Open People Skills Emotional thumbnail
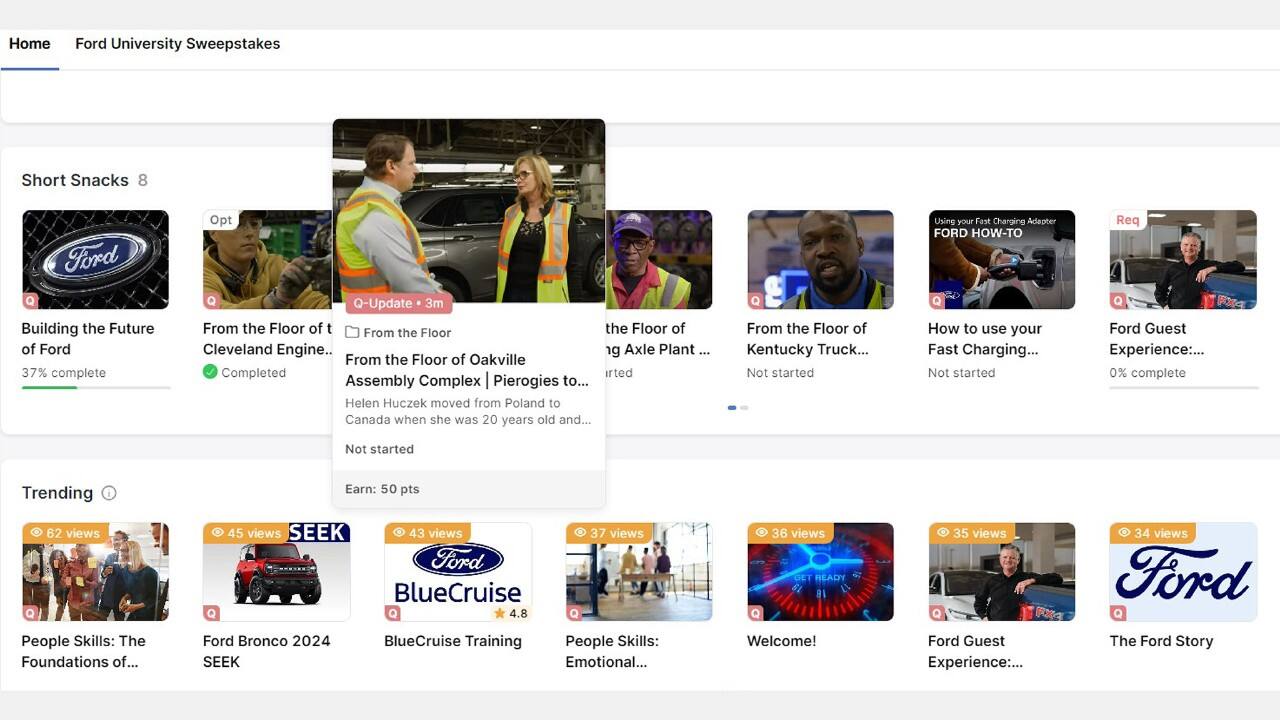1280x720 pixels. point(639,572)
